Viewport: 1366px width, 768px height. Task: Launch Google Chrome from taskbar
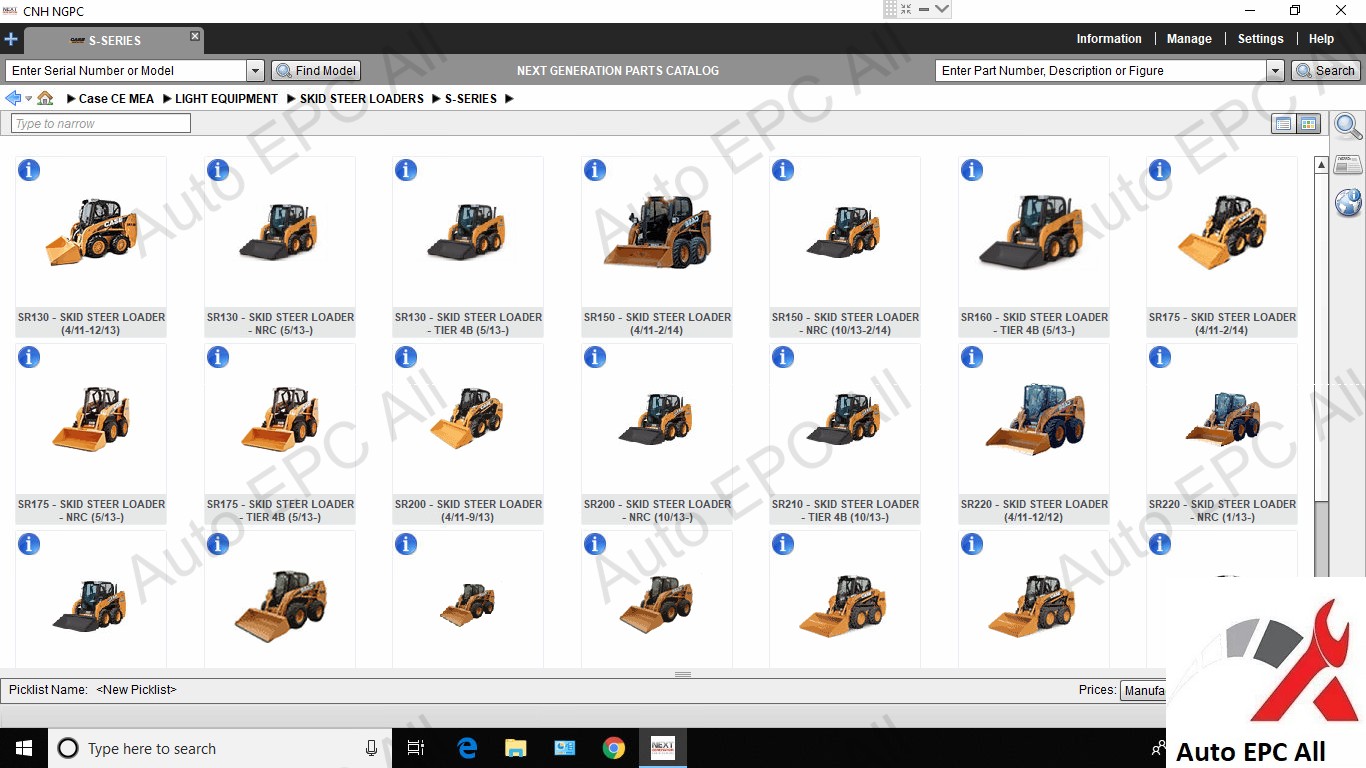[x=614, y=748]
